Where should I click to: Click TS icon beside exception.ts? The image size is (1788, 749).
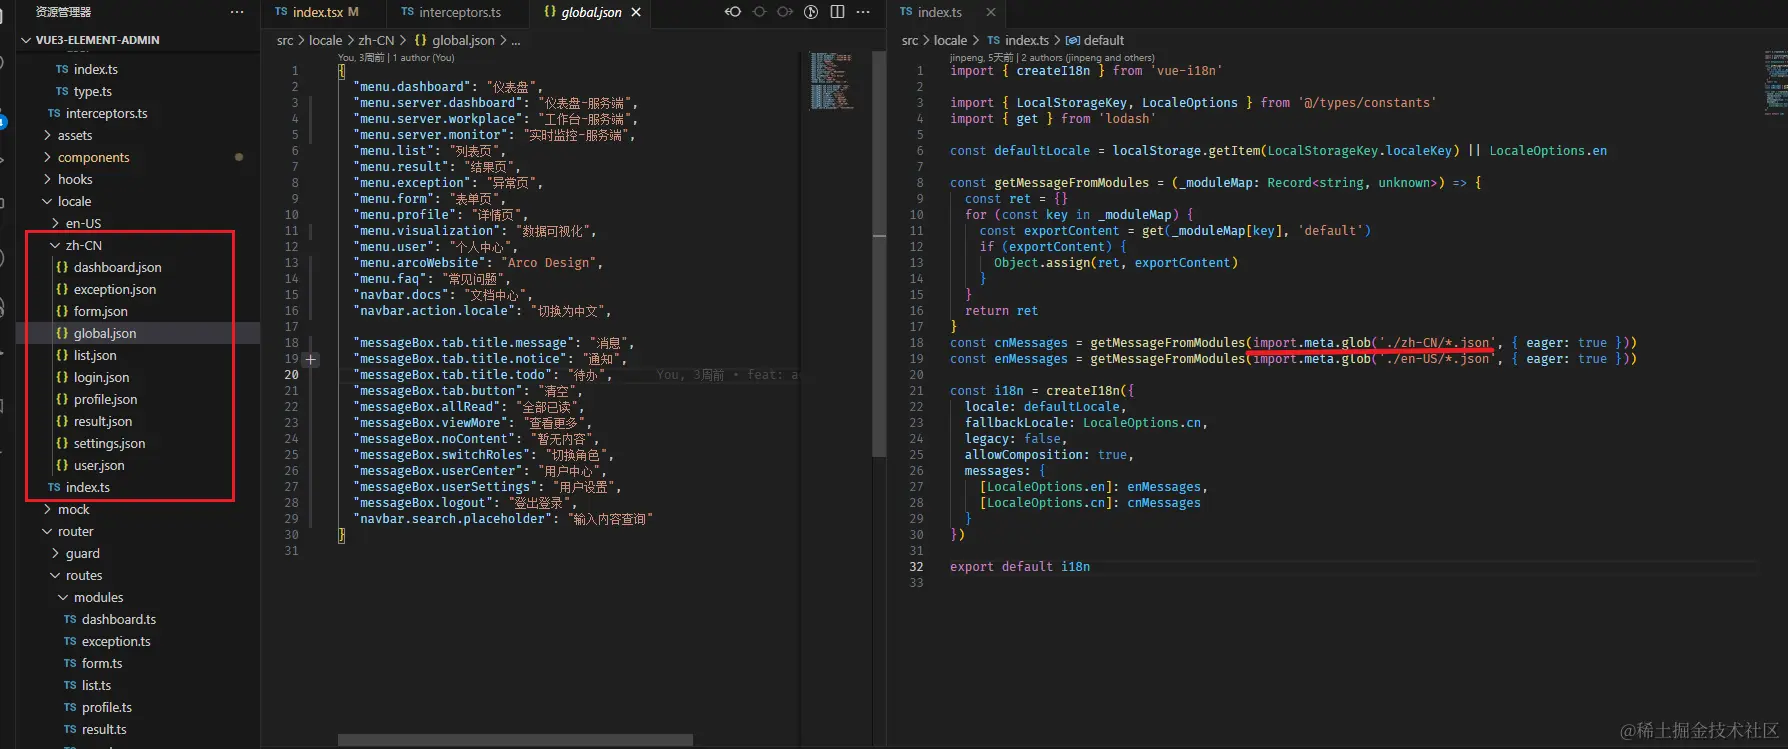point(70,641)
